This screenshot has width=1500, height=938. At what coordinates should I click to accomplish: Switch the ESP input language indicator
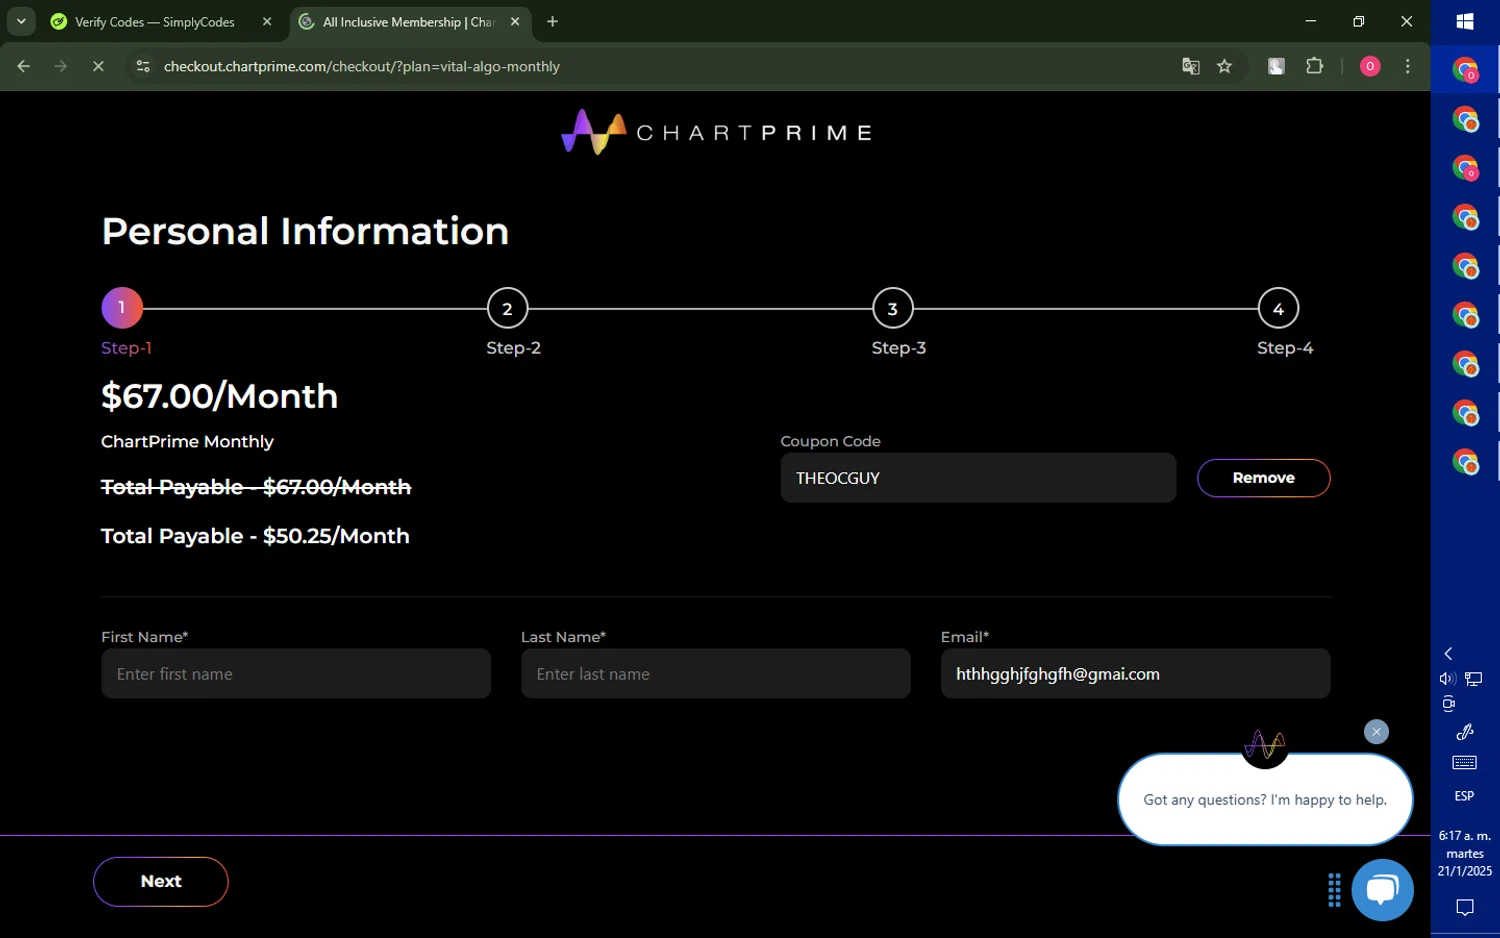pos(1465,796)
